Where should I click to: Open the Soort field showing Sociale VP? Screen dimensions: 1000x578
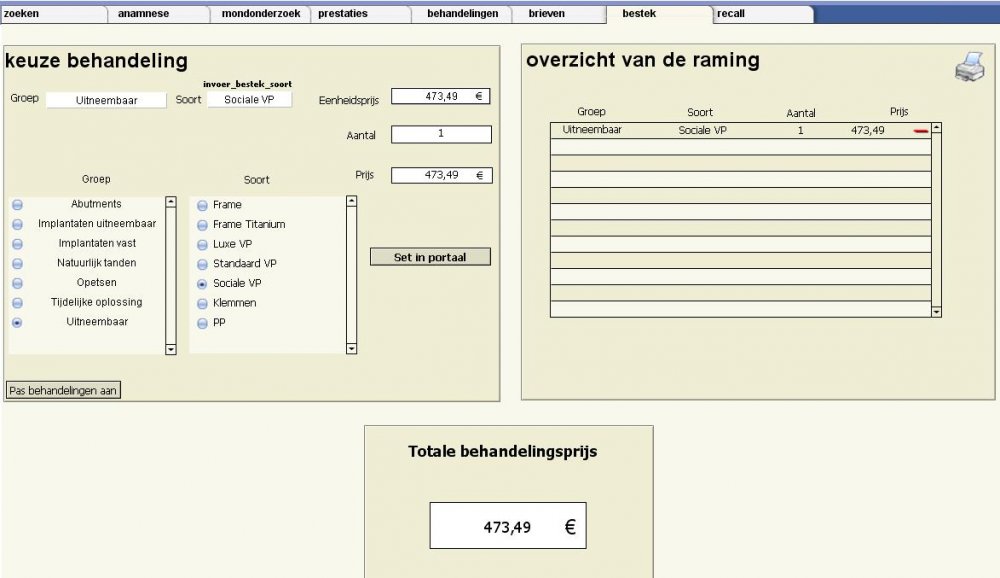249,100
